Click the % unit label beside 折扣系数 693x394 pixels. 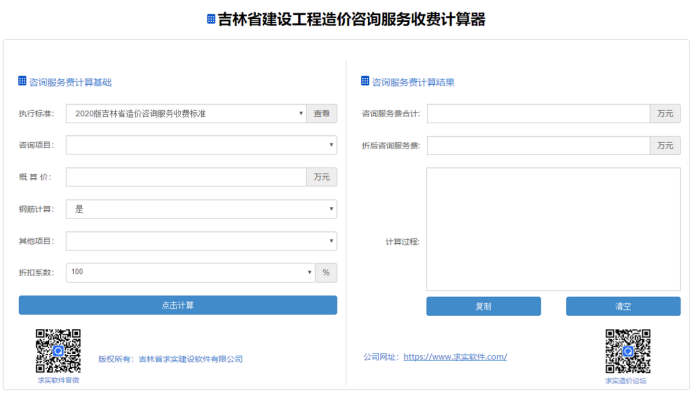326,272
